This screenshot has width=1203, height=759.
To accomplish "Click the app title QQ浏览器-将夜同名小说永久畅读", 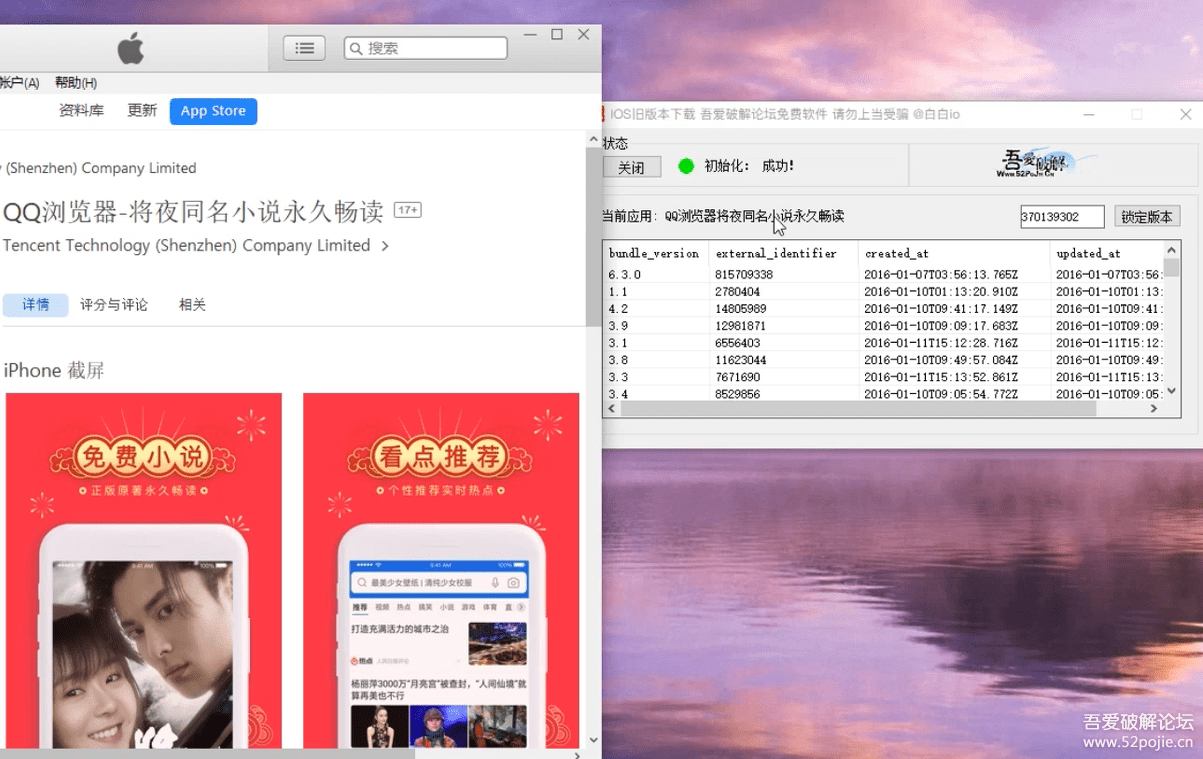I will pos(193,211).
